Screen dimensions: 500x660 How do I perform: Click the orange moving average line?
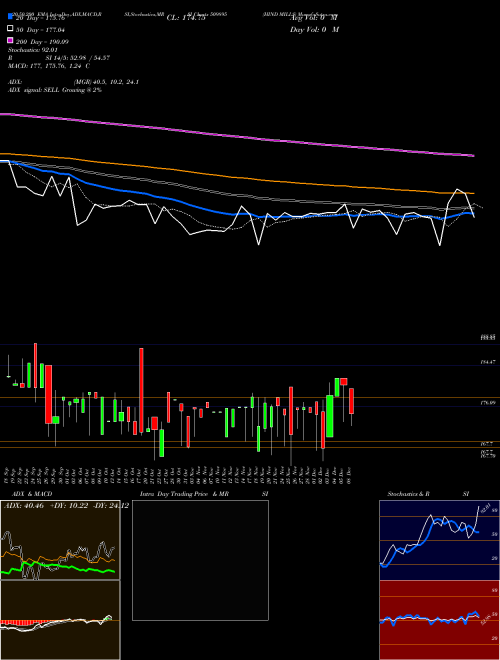[236, 177]
